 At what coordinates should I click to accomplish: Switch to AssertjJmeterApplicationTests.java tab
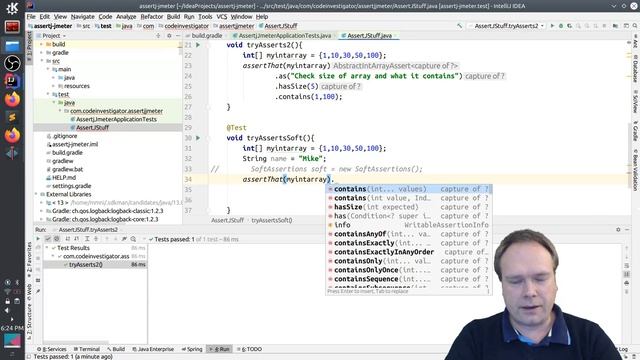click(x=284, y=36)
